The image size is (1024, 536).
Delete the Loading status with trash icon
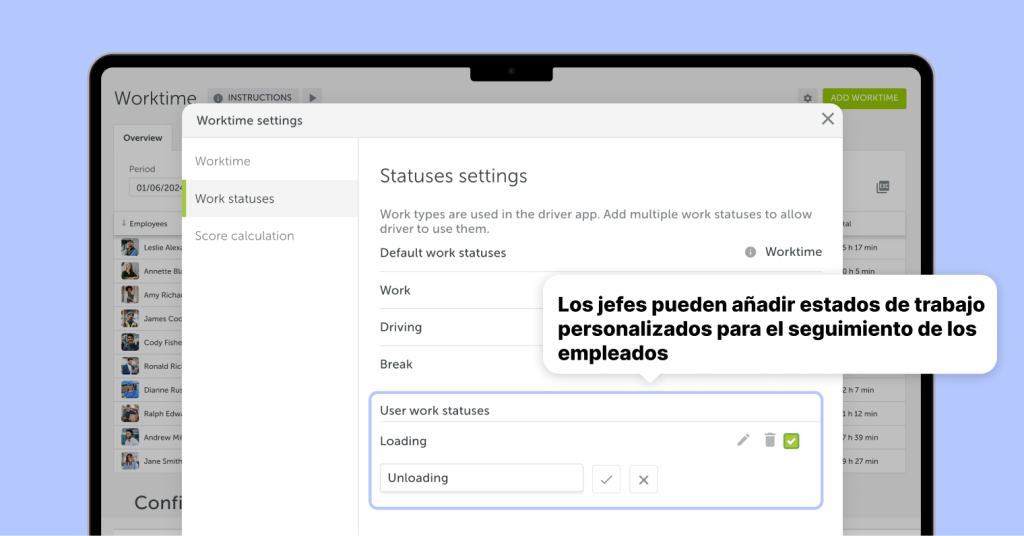[x=770, y=441]
